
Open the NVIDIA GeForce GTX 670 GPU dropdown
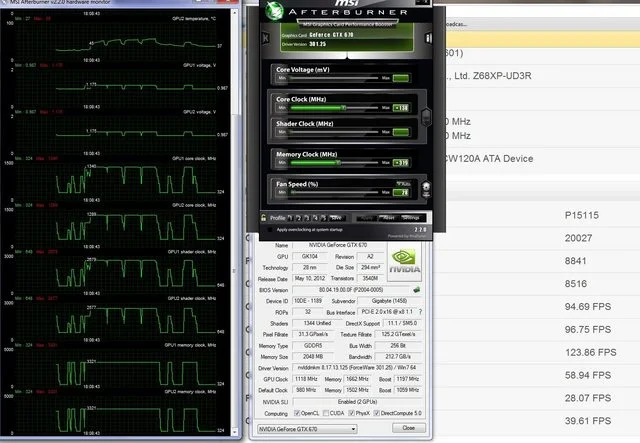[307, 429]
